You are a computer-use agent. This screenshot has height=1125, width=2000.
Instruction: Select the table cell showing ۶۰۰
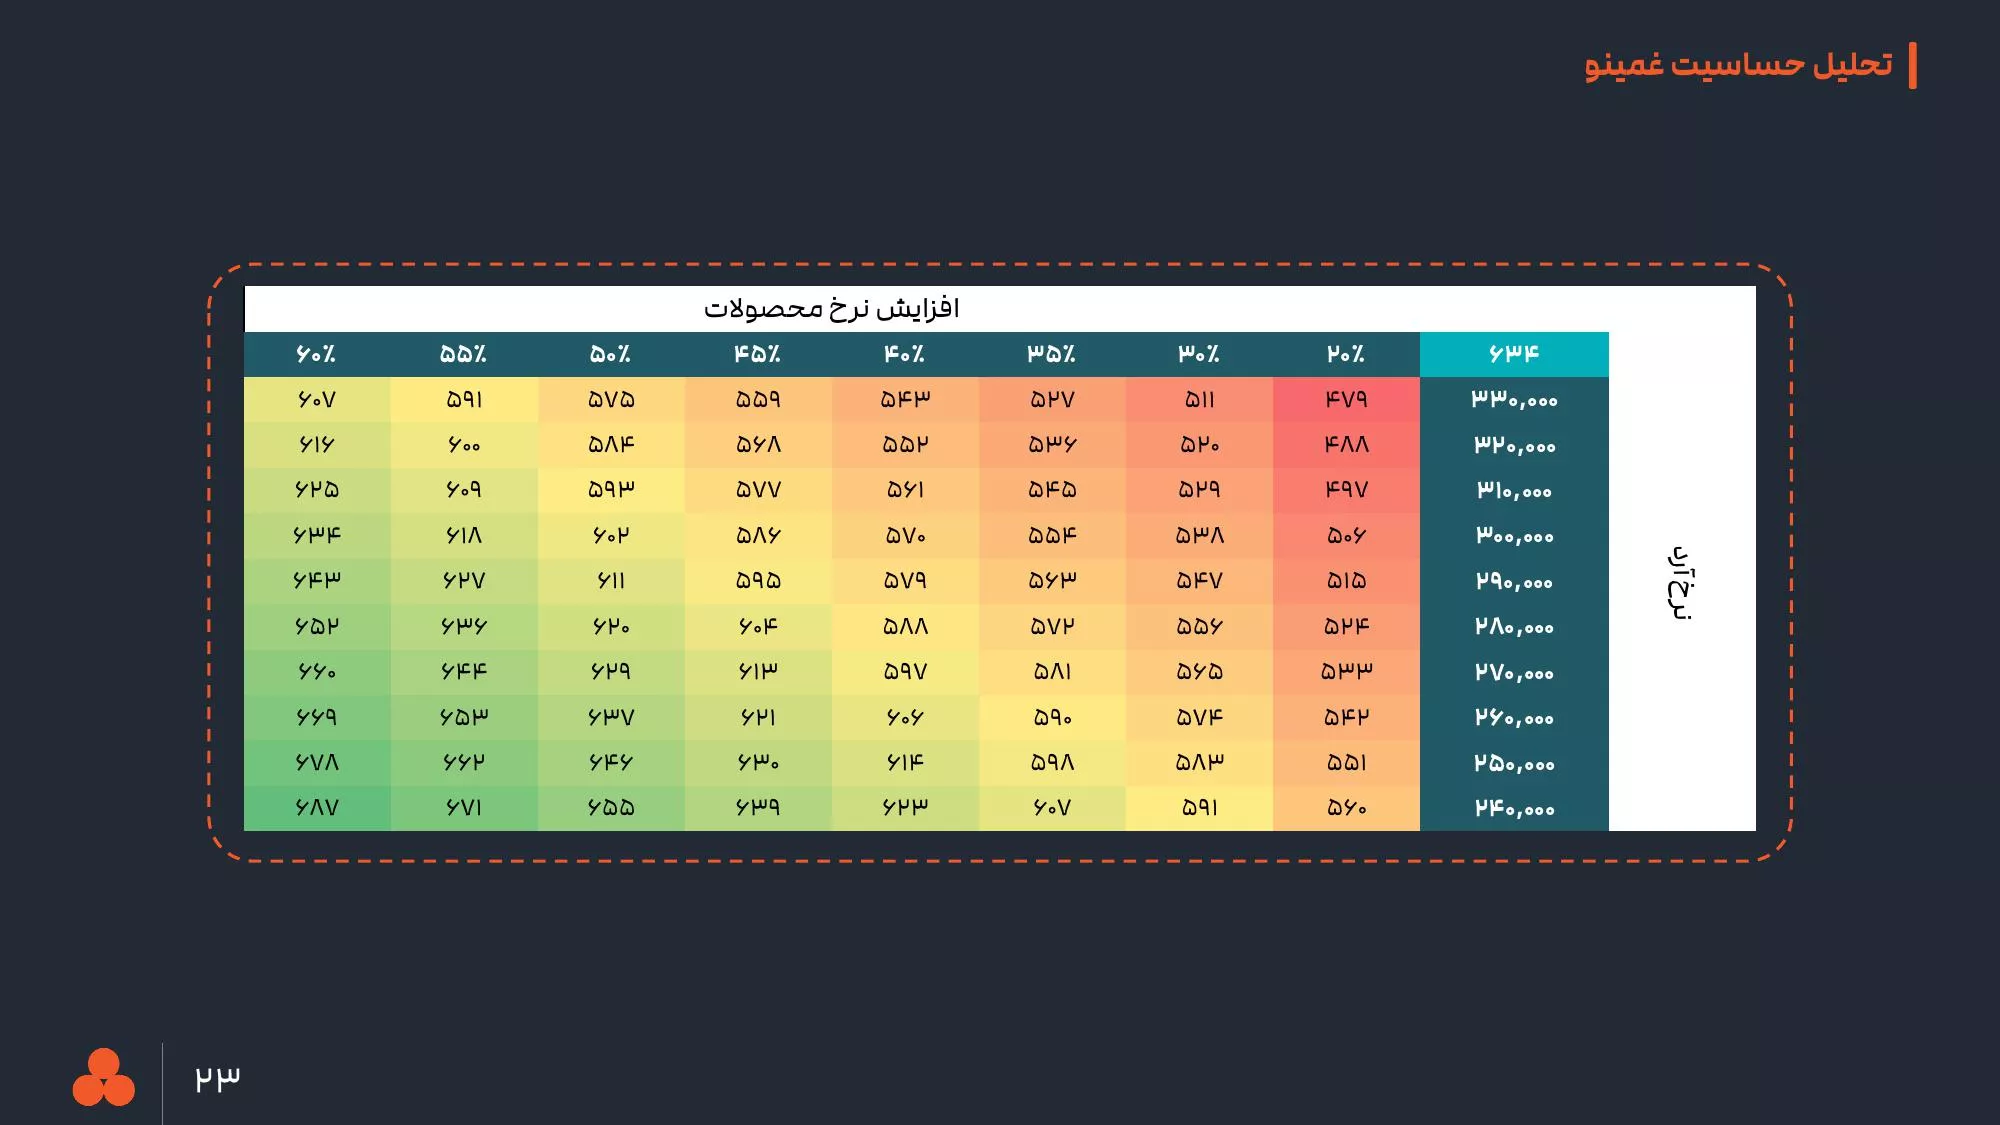[463, 445]
